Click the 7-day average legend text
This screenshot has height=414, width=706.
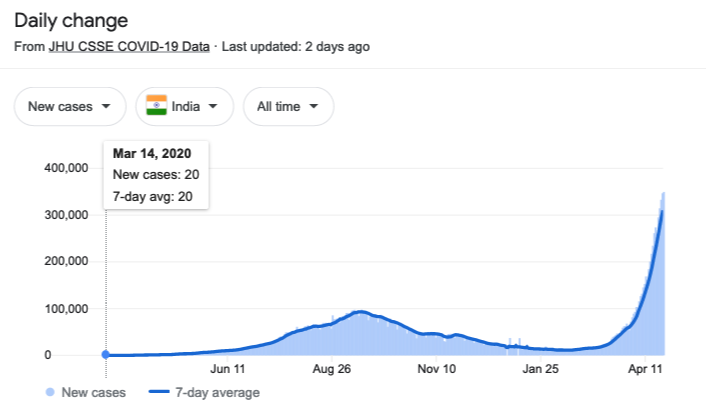click(x=217, y=393)
